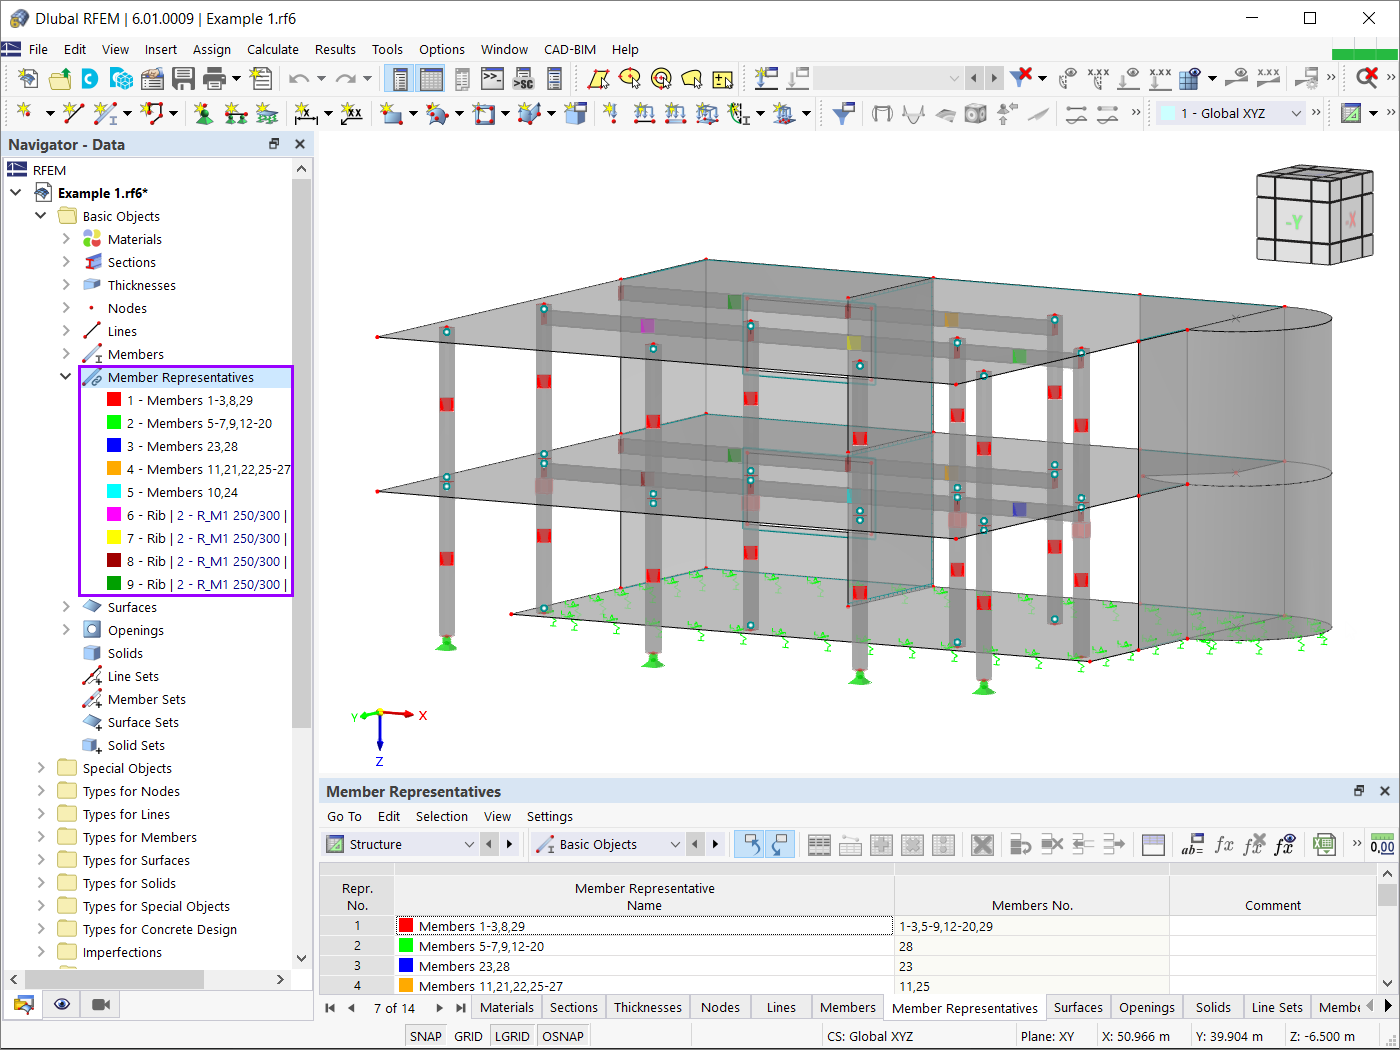Click the new dimension tool icon
This screenshot has height=1050, width=1400.
pos(305,113)
